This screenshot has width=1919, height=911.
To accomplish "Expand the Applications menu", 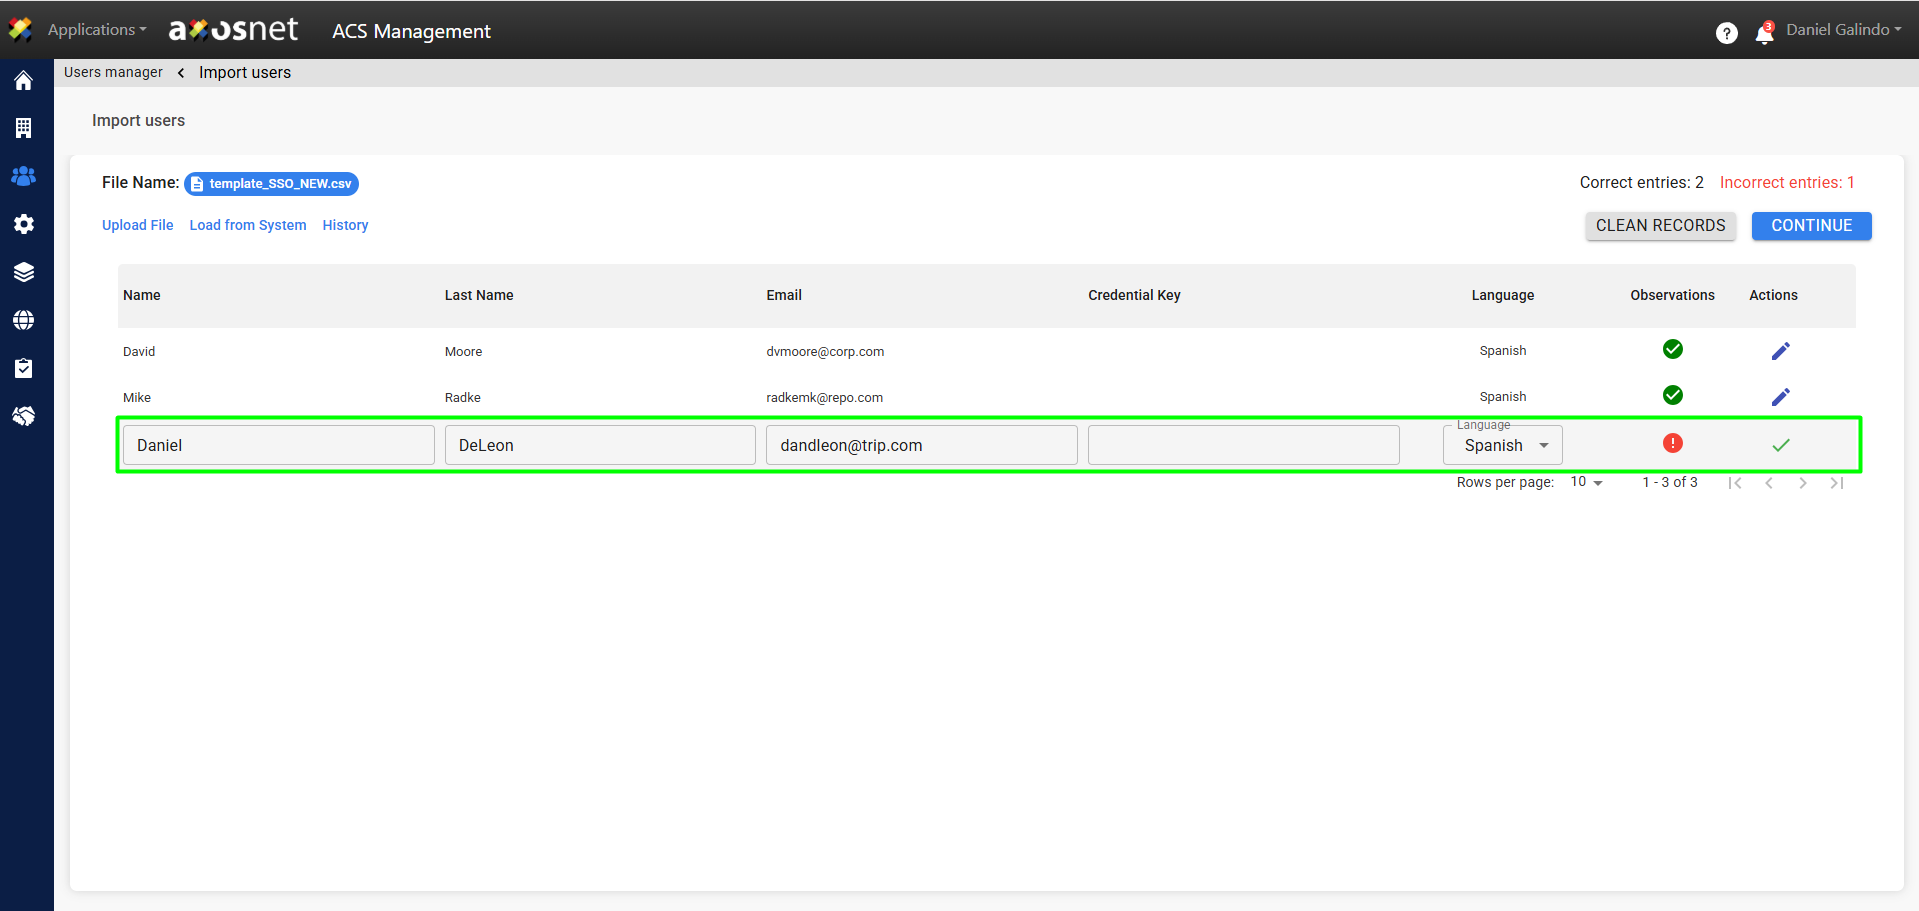I will (97, 30).
